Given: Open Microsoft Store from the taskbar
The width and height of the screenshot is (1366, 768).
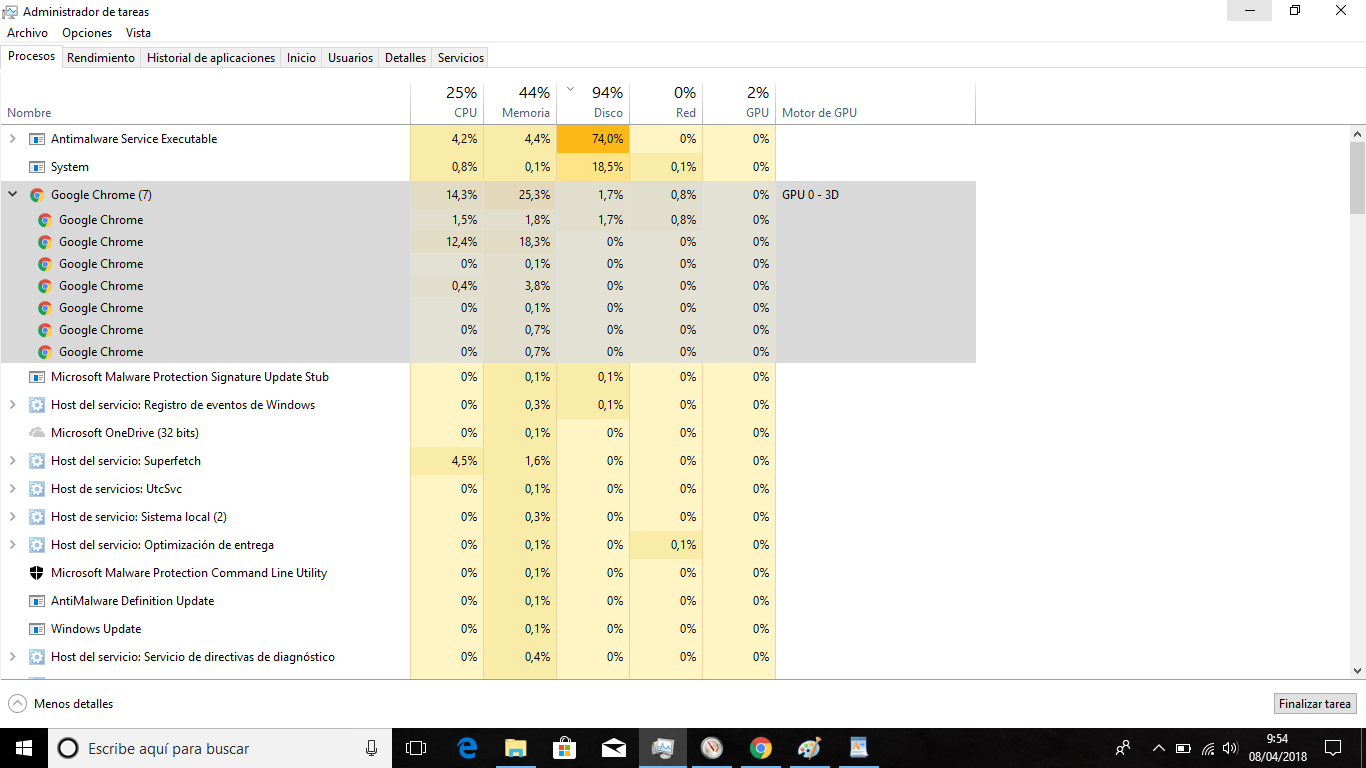Looking at the screenshot, I should click(564, 748).
